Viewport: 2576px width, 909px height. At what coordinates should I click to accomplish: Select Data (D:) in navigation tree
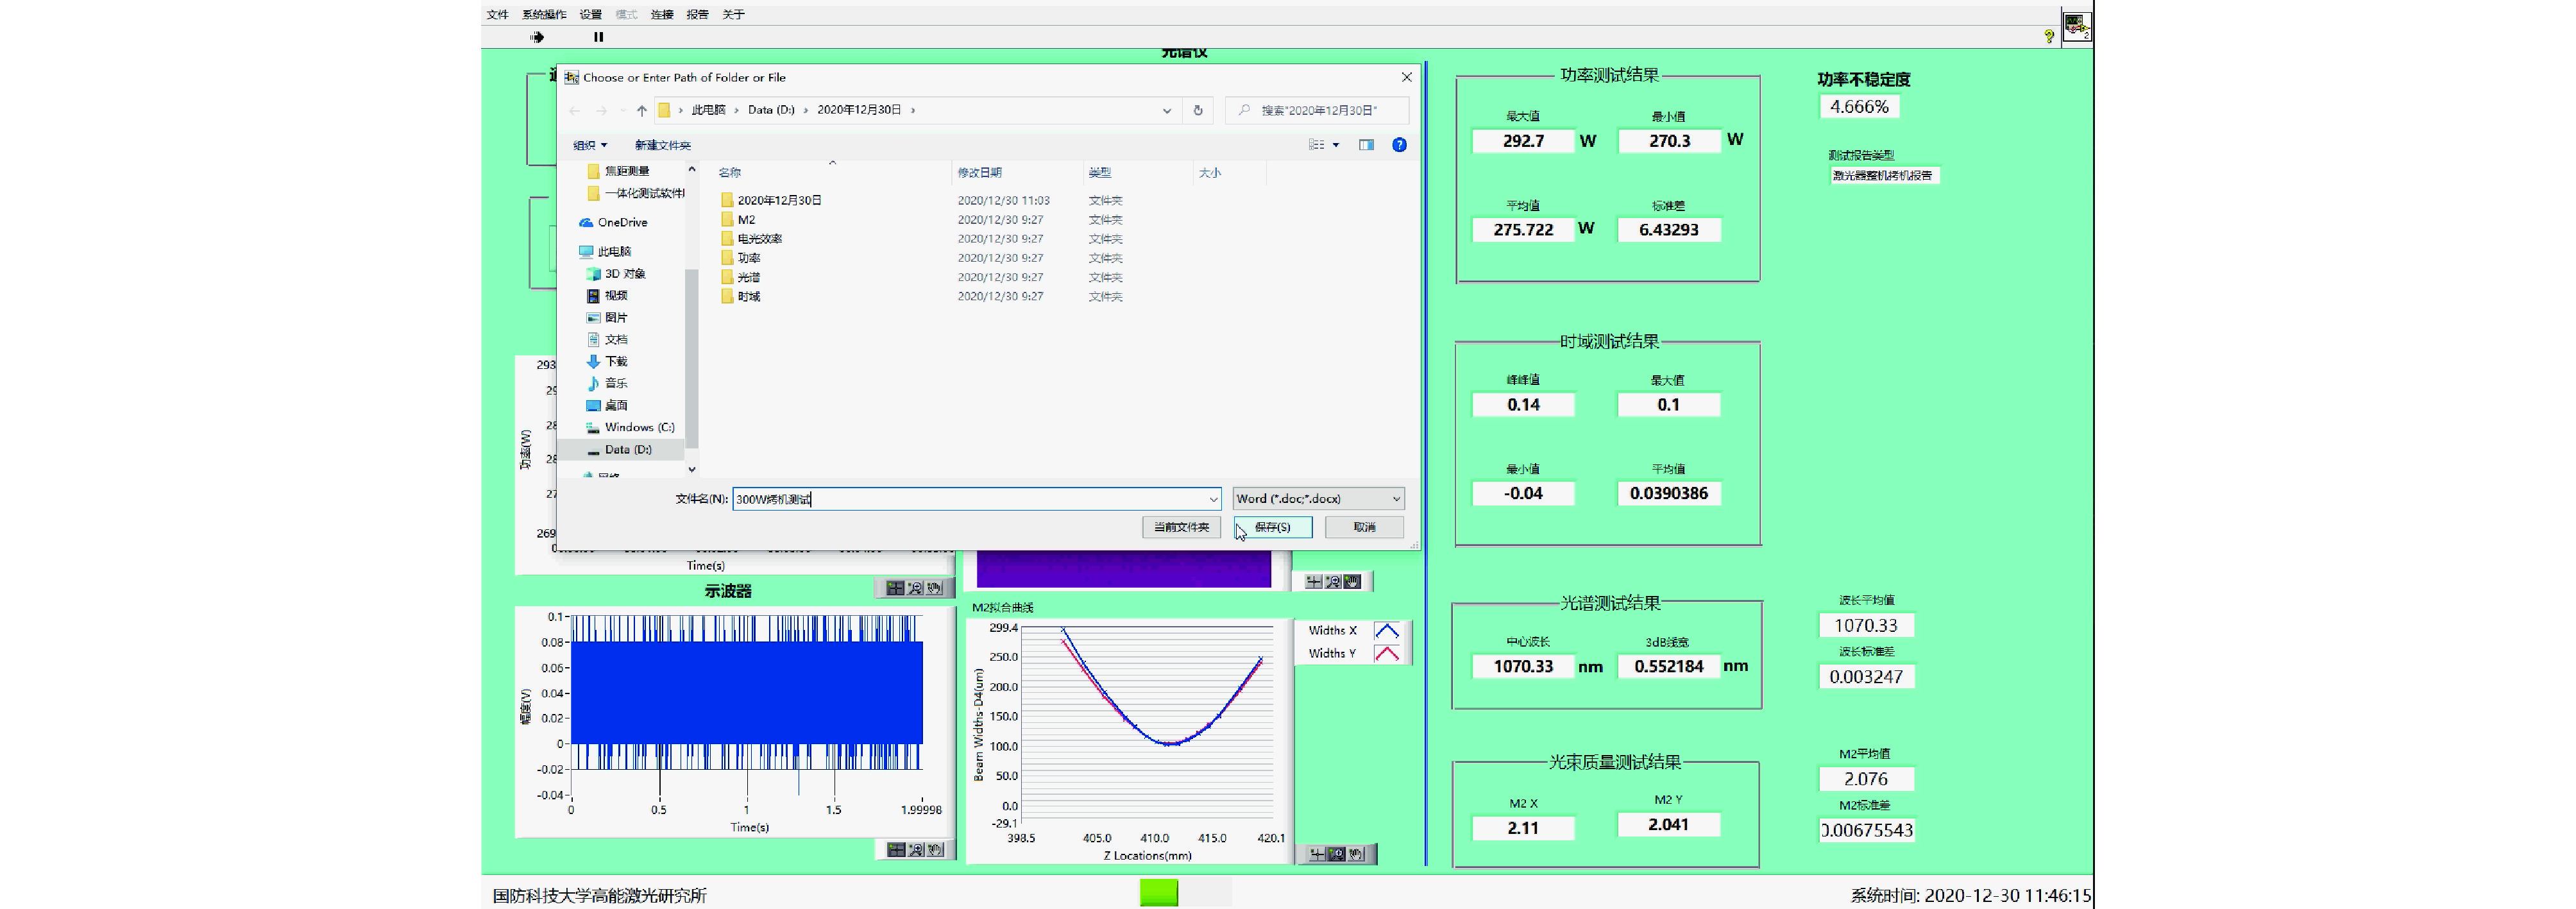627,449
